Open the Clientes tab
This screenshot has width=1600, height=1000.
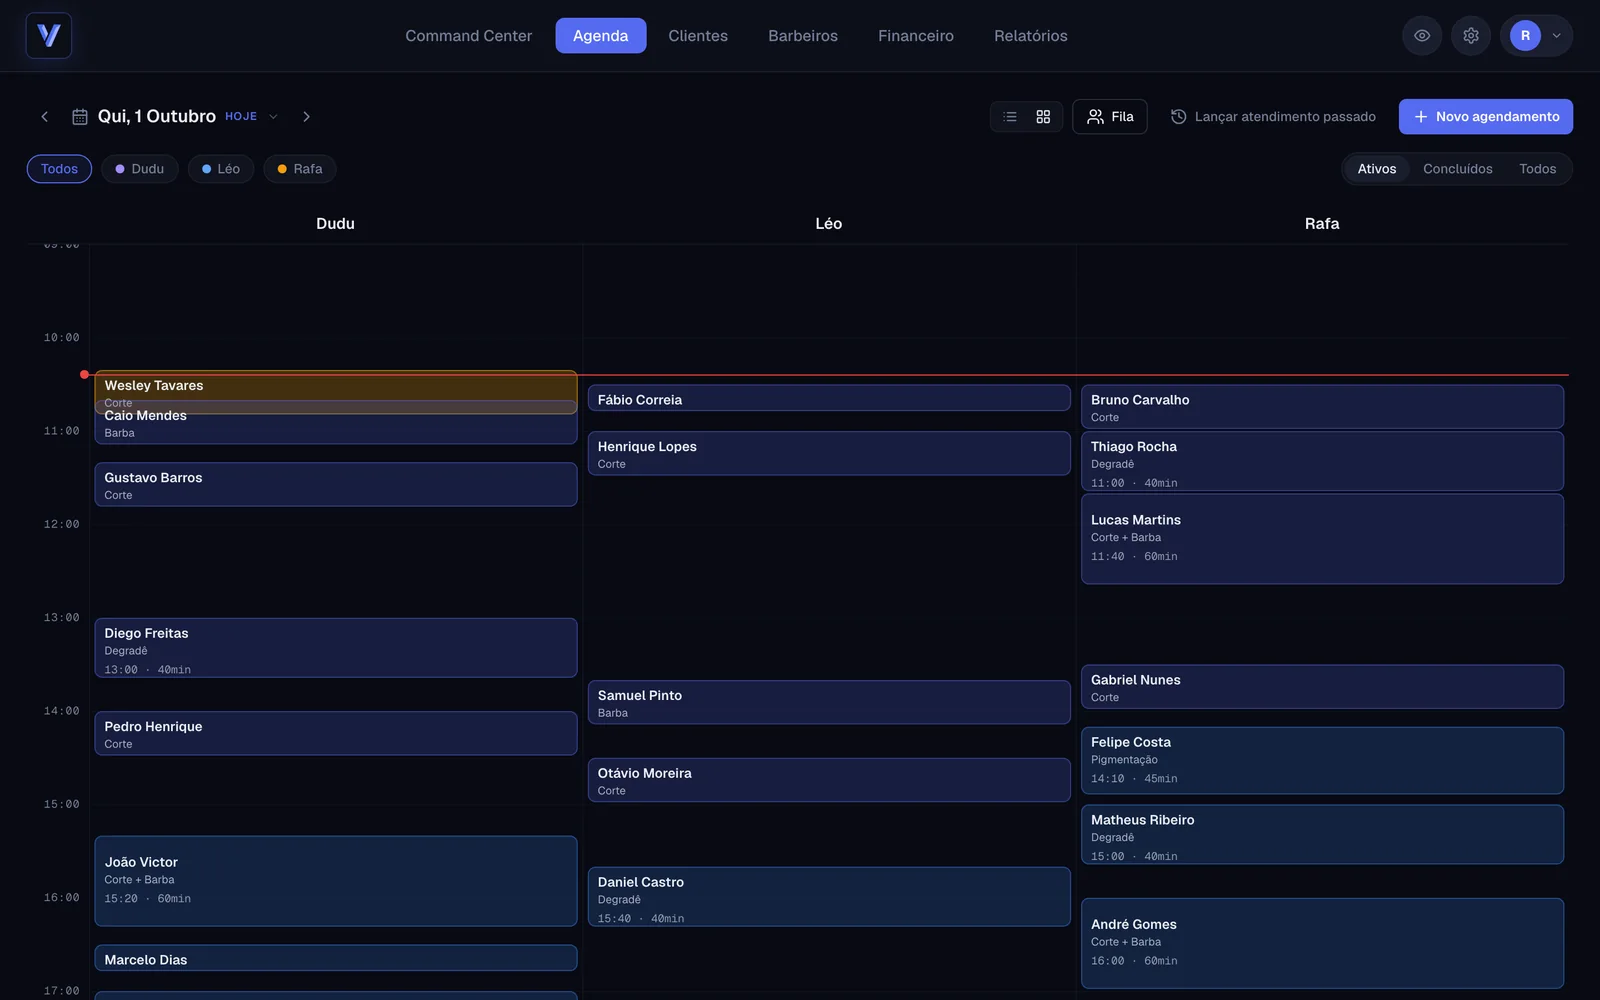(x=698, y=36)
